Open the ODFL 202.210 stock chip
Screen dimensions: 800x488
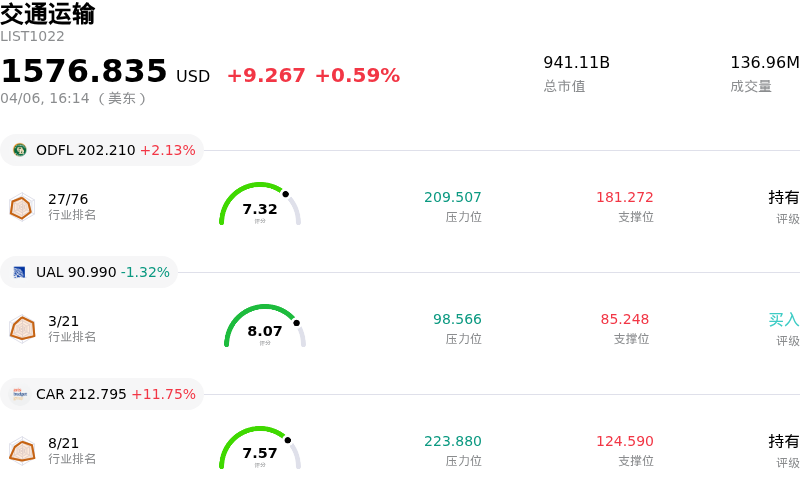[102, 150]
